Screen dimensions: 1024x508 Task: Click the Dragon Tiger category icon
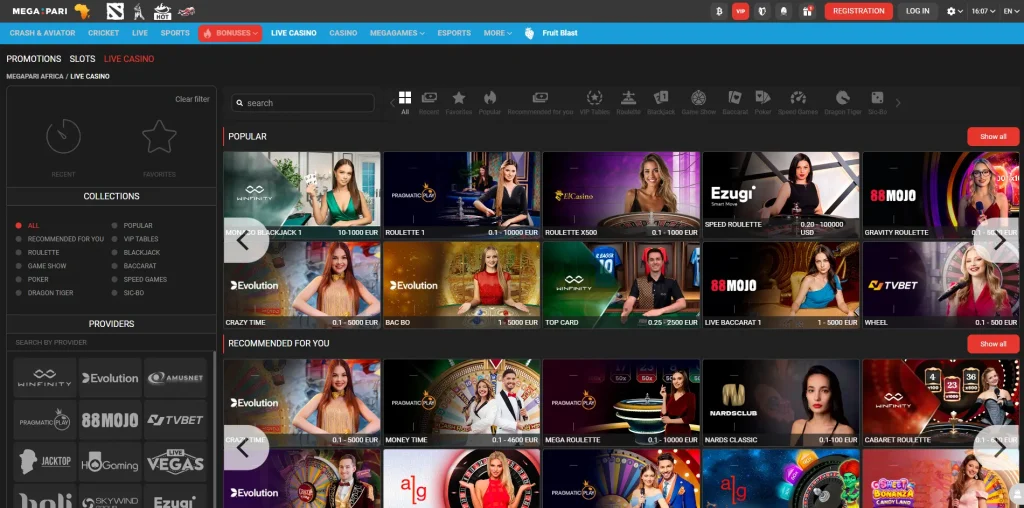[x=842, y=100]
